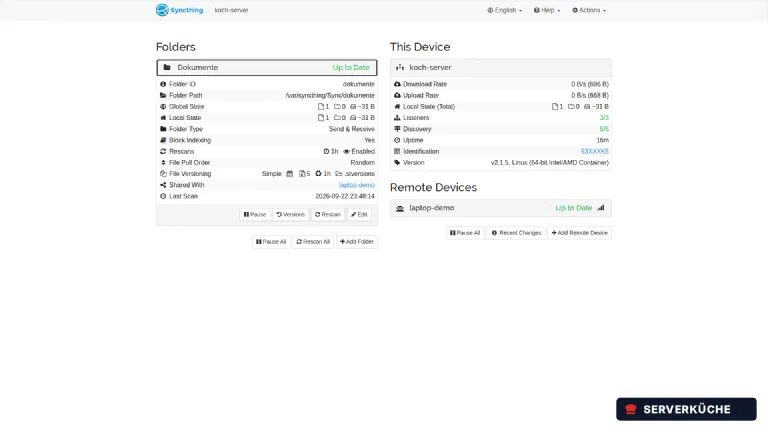Rescan the Dokumente folder
This screenshot has height=432, width=768.
point(328,215)
